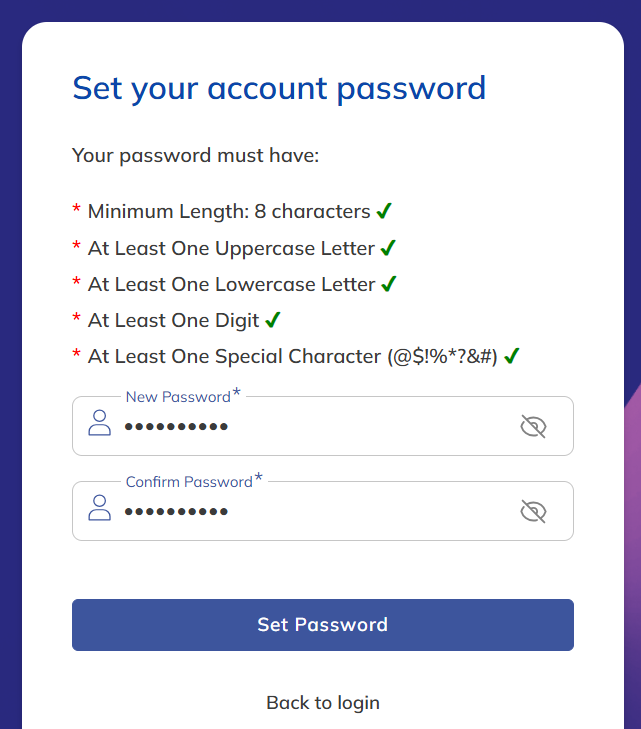
Task: Click the New Password floating label
Action: click(x=178, y=397)
